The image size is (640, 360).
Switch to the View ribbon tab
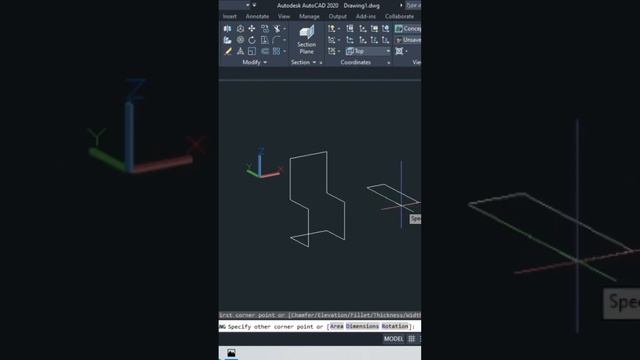click(284, 16)
